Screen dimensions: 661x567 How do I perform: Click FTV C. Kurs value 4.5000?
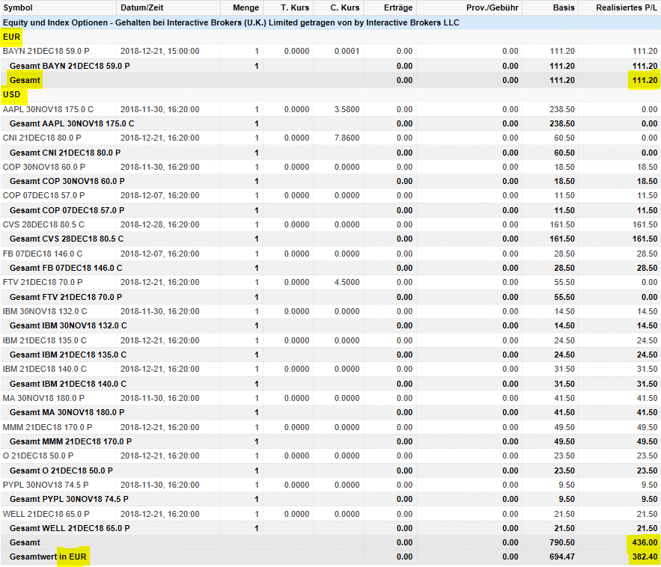(347, 282)
